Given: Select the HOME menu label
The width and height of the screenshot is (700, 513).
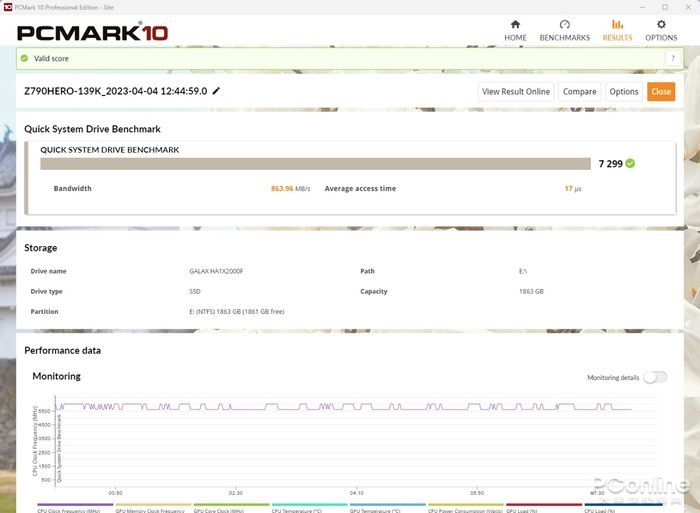Looking at the screenshot, I should point(515,38).
